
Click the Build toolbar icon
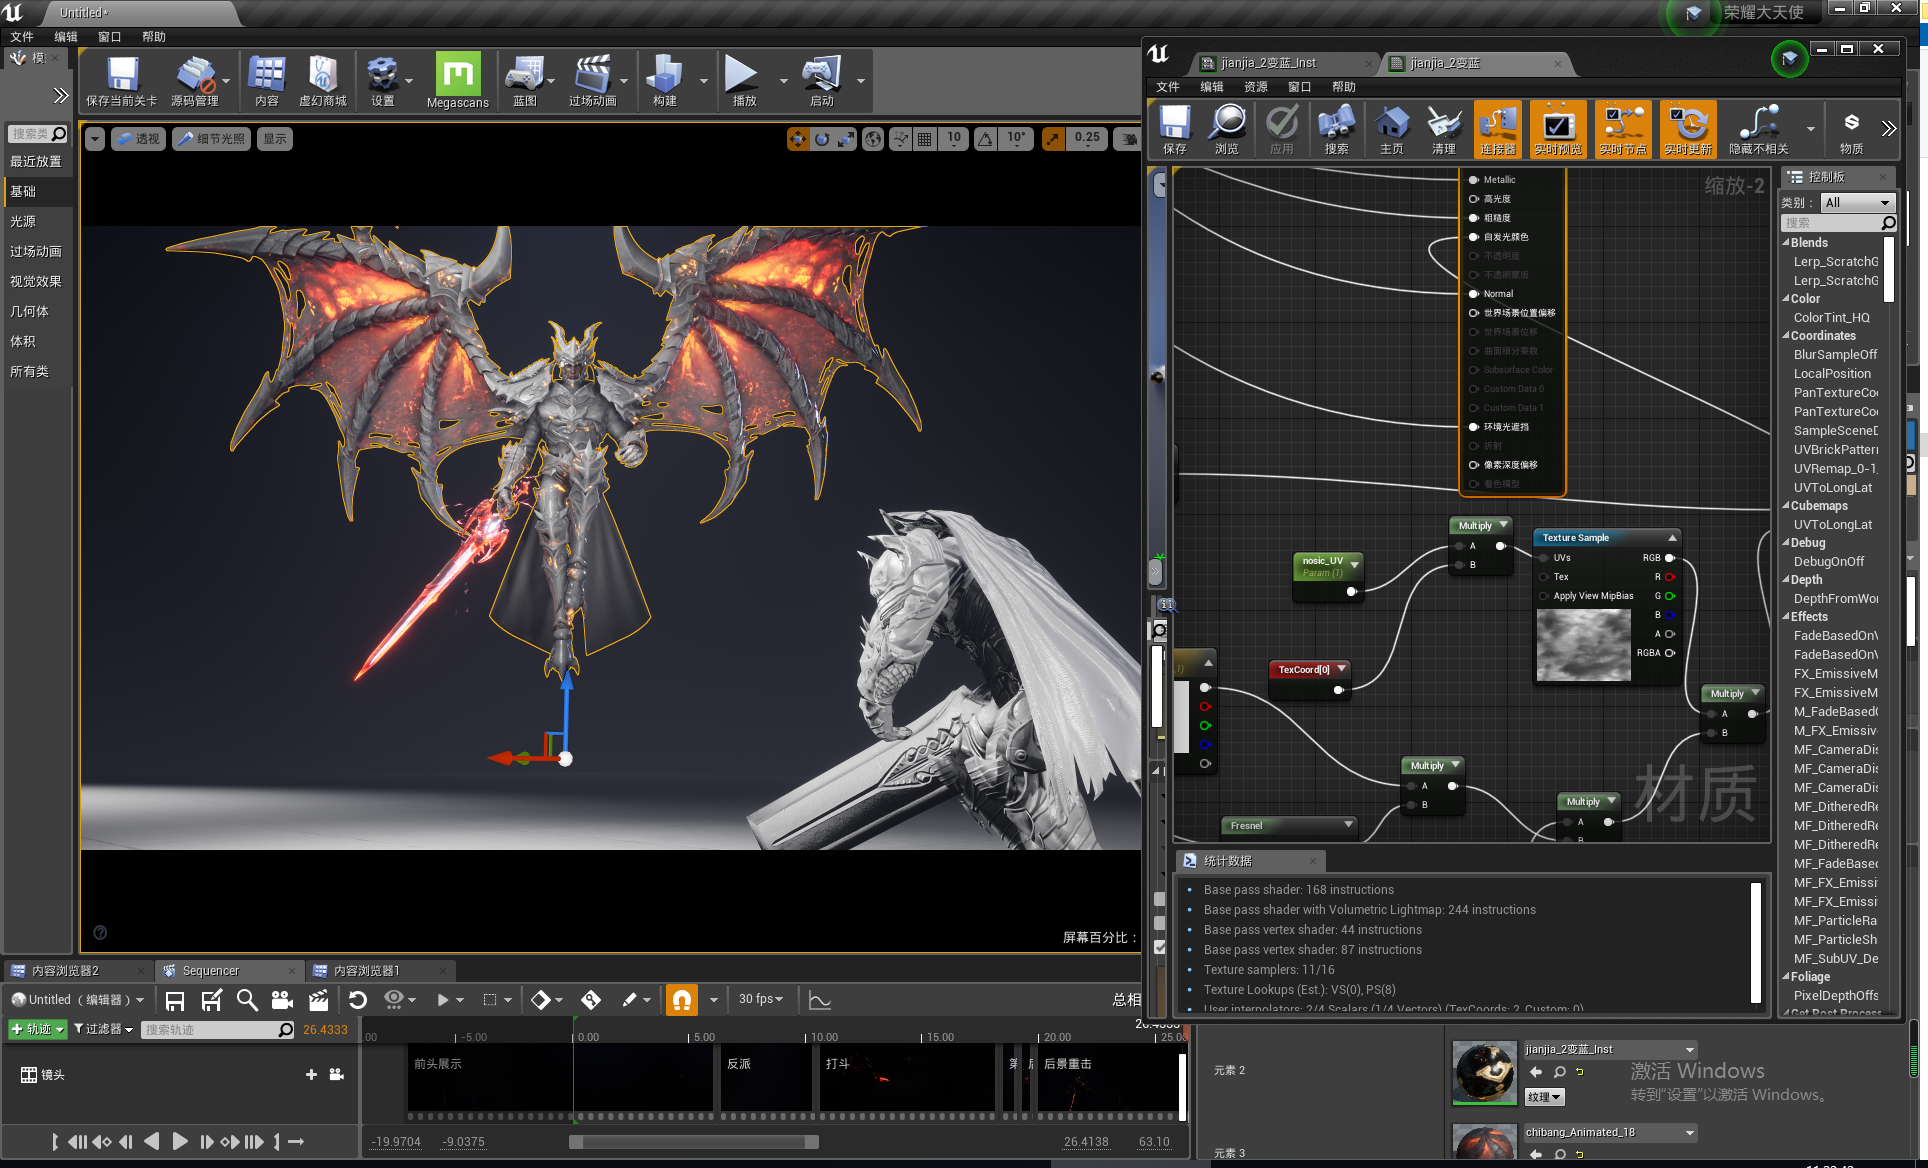click(x=664, y=80)
